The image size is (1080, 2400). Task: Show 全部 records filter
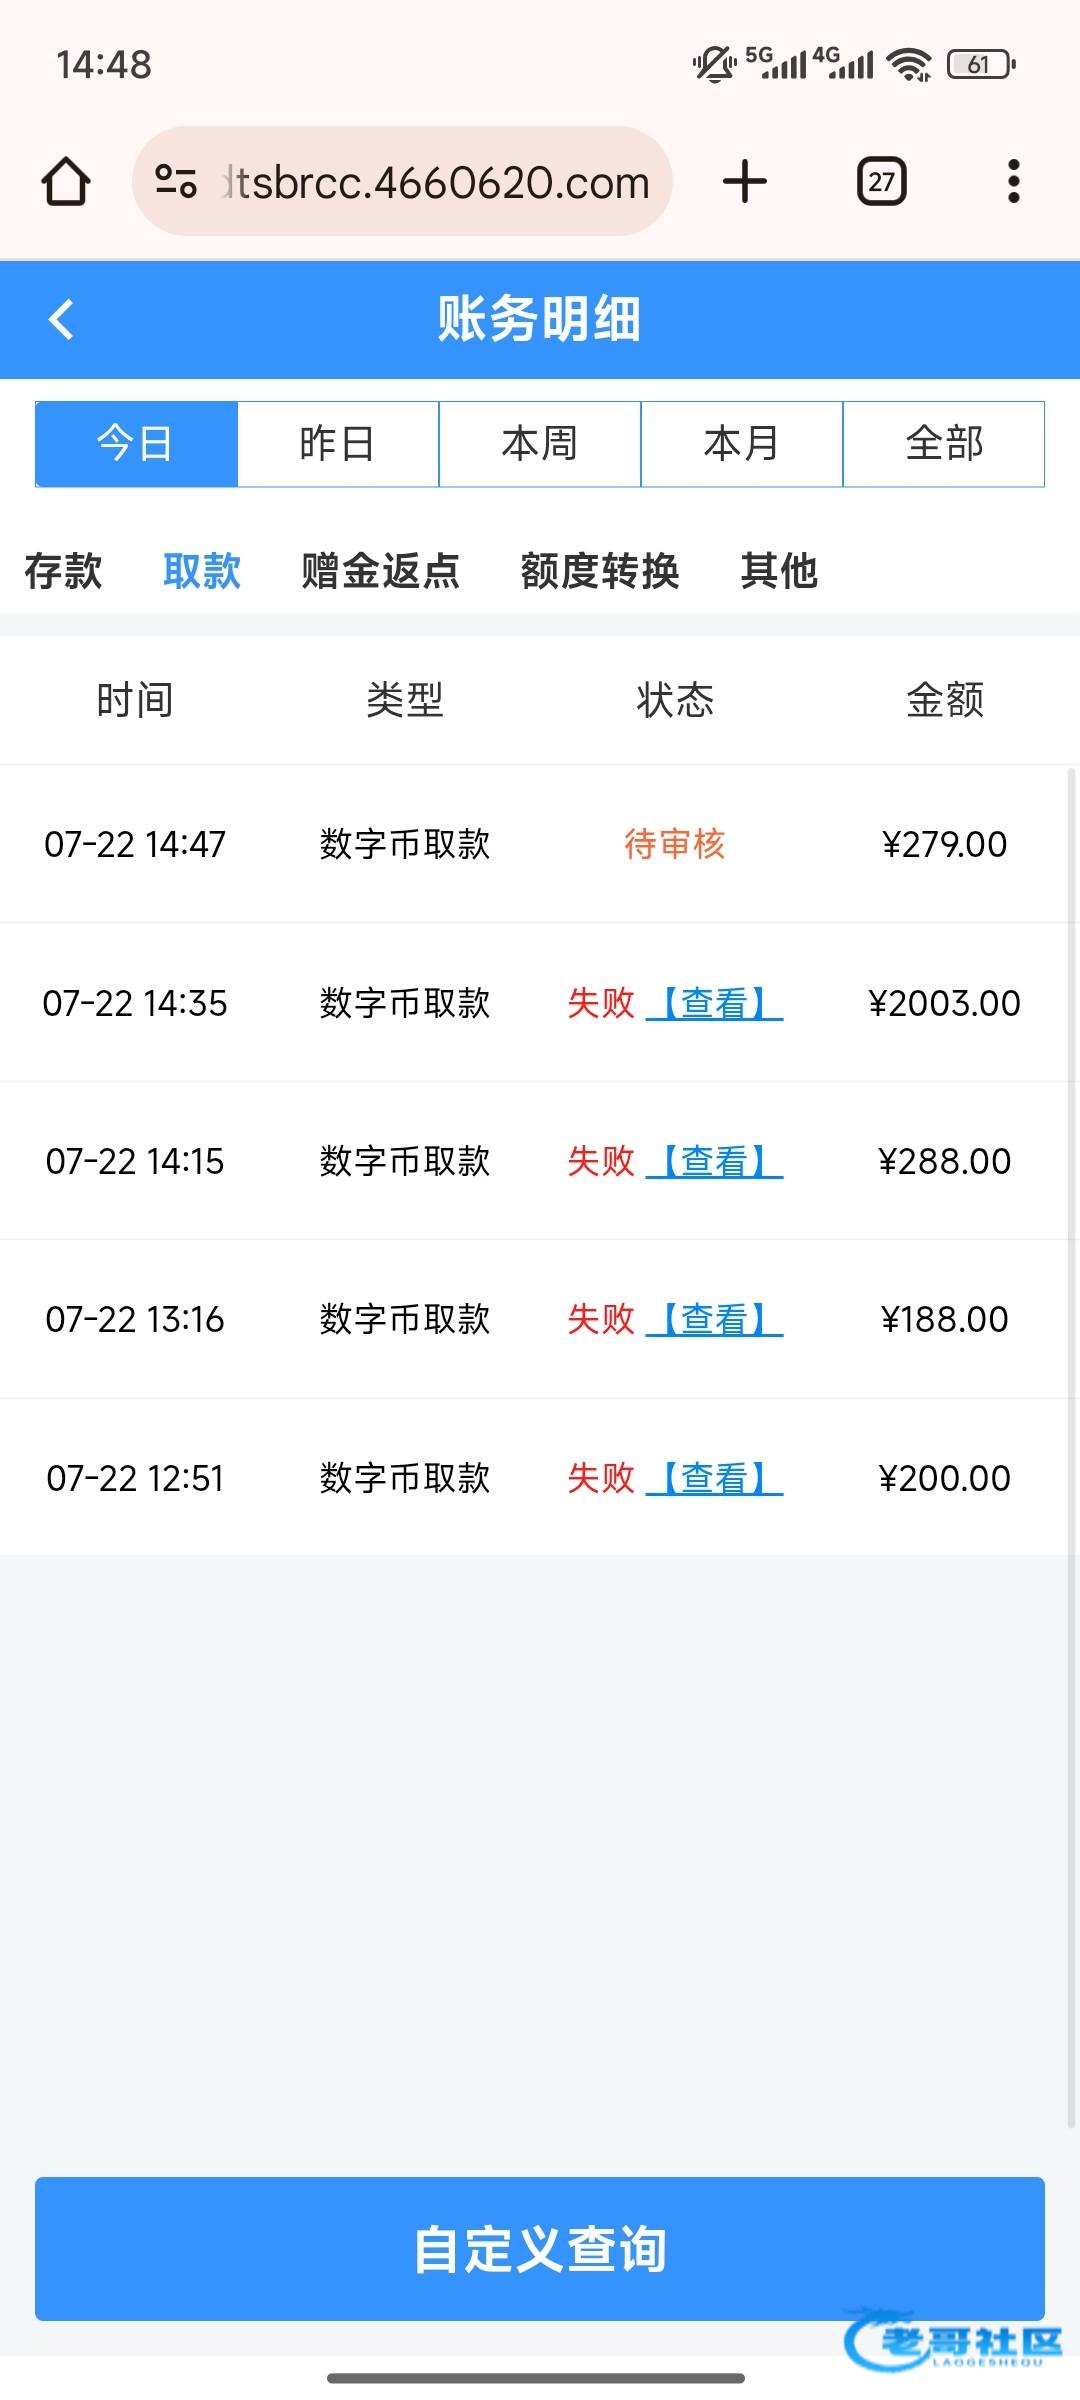click(944, 444)
